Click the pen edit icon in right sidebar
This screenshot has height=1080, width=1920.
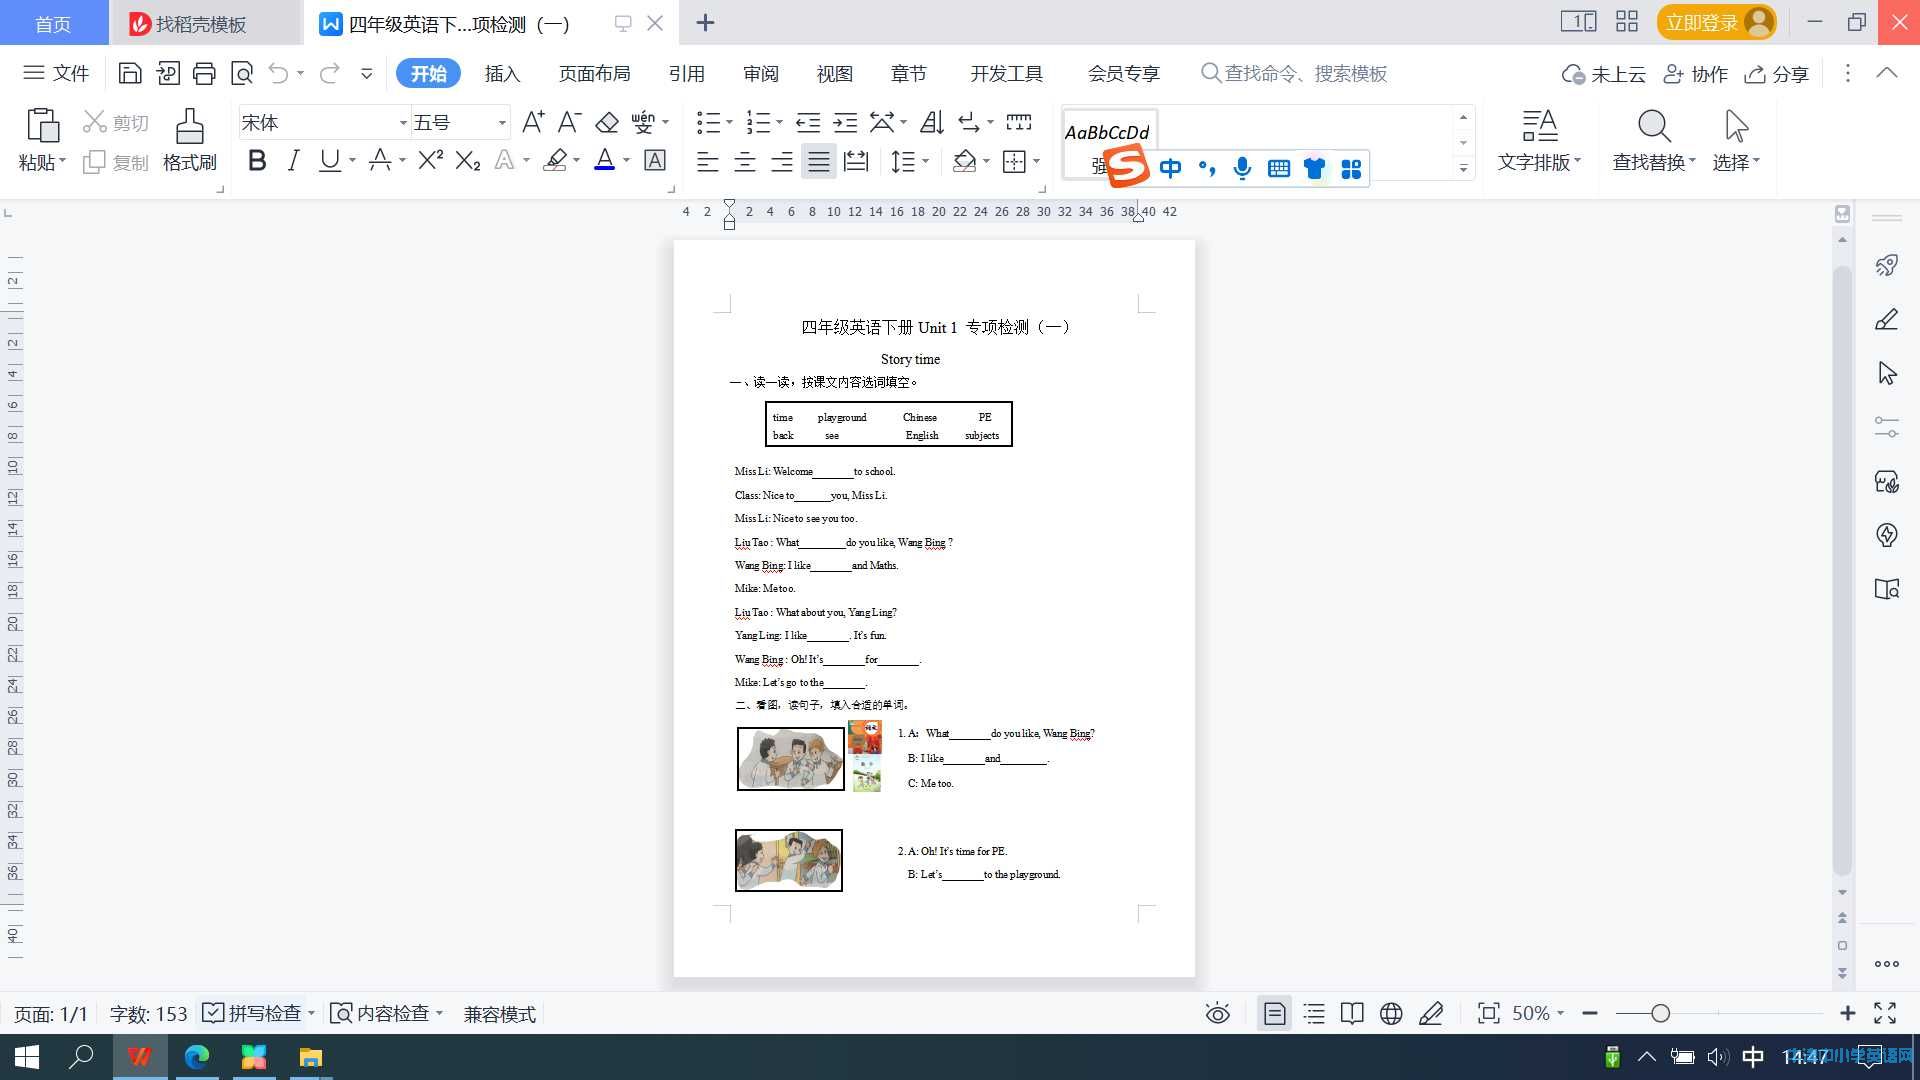[1887, 319]
